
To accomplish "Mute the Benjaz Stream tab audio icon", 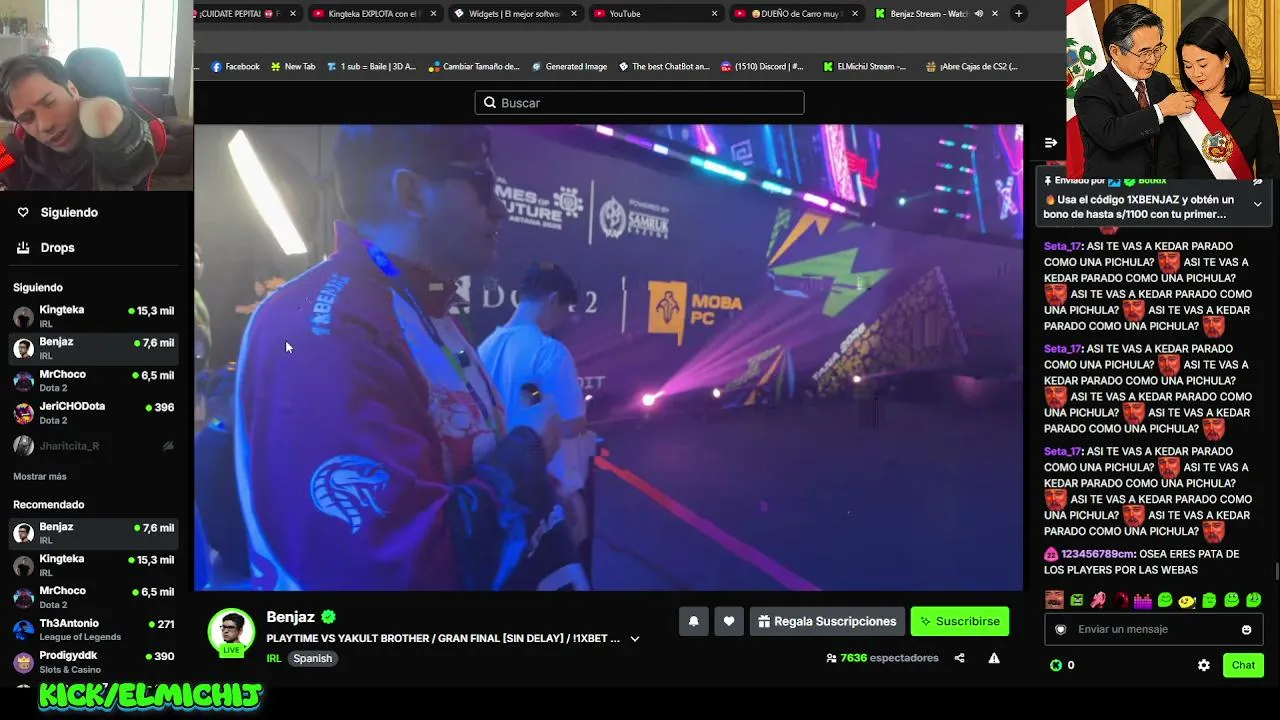I will [x=979, y=14].
